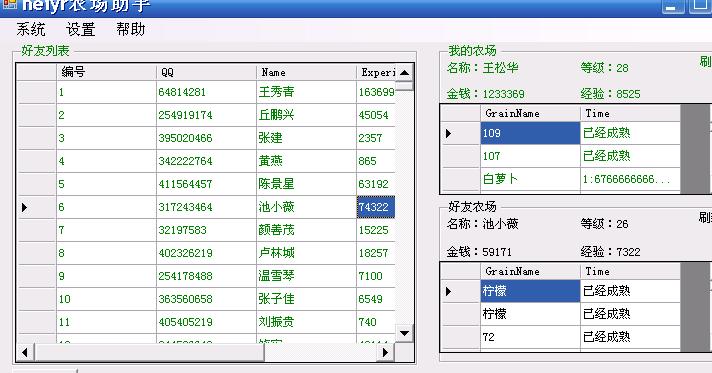
Task: Click QQ cell 254178488
Action: click(206, 276)
